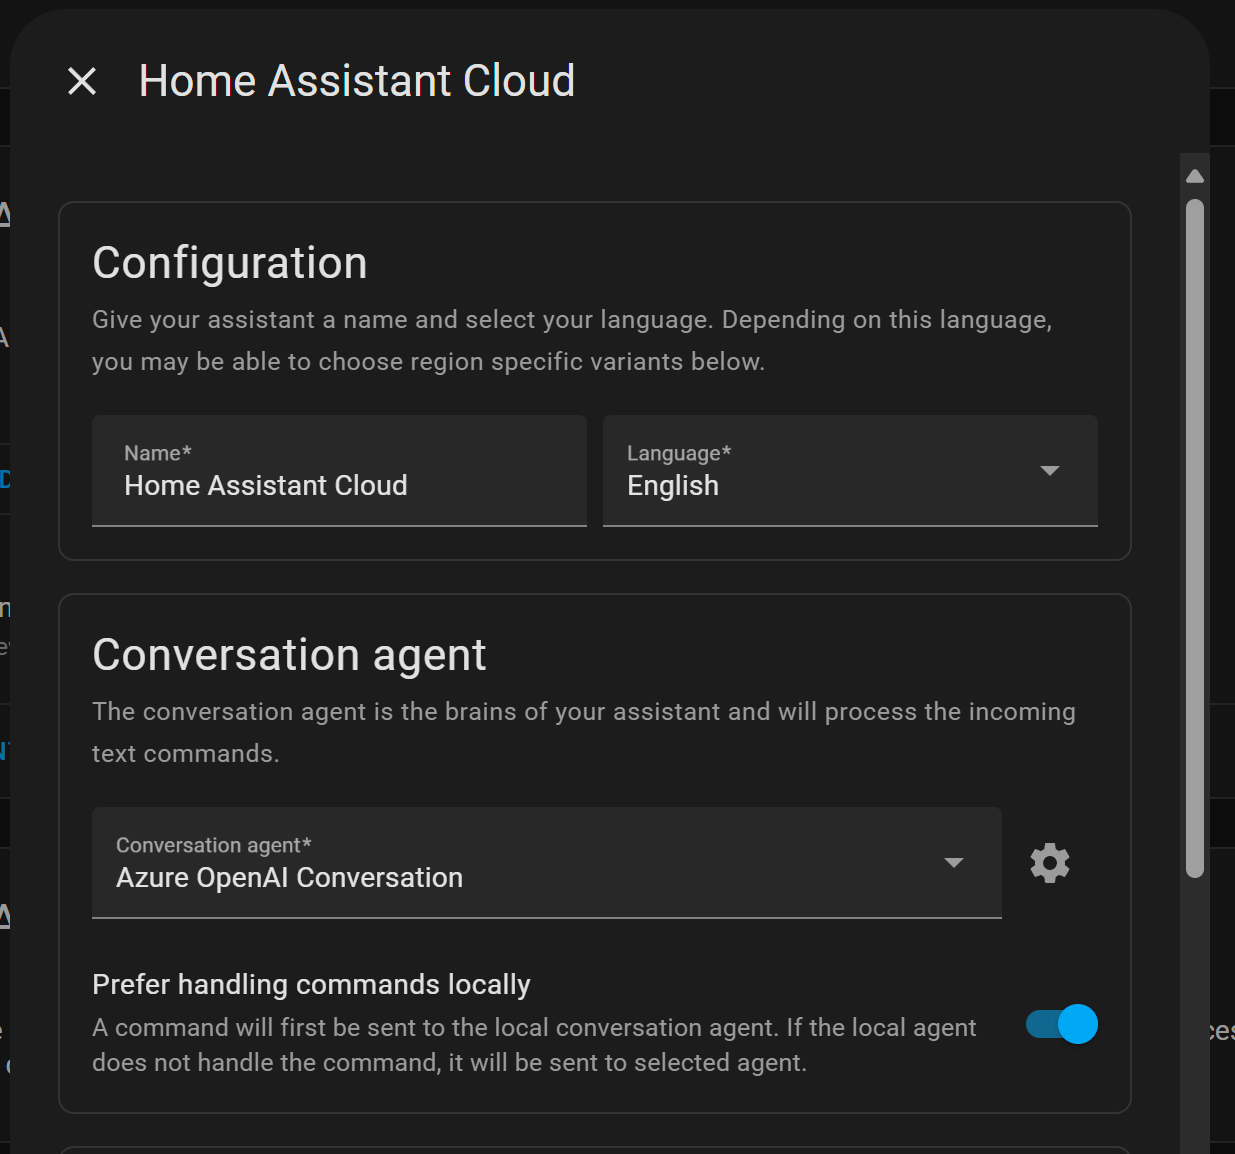Disable Prefer handling commands locally switch
This screenshot has width=1235, height=1154.
coord(1061,1024)
